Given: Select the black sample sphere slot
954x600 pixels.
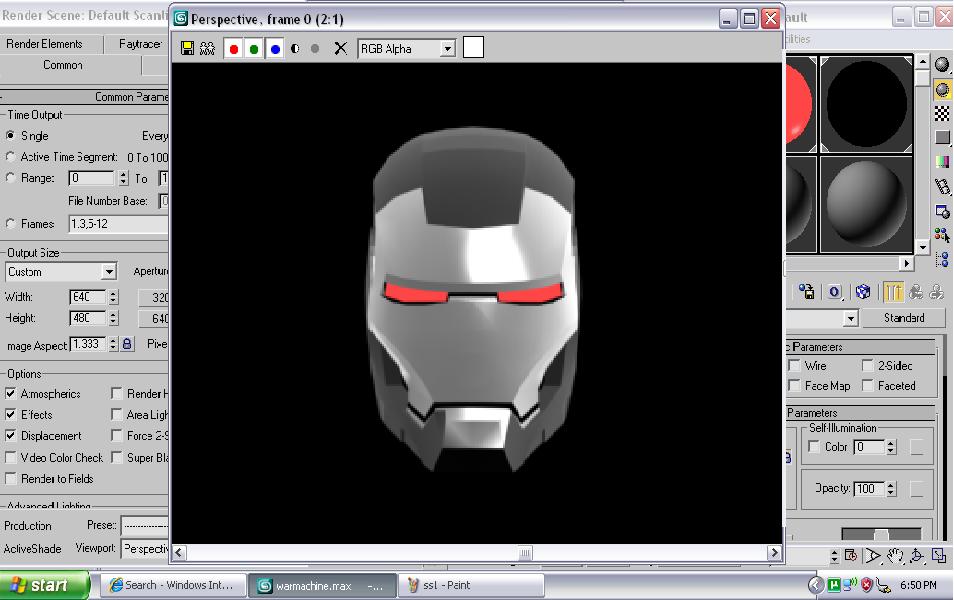Looking at the screenshot, I should [x=866, y=103].
